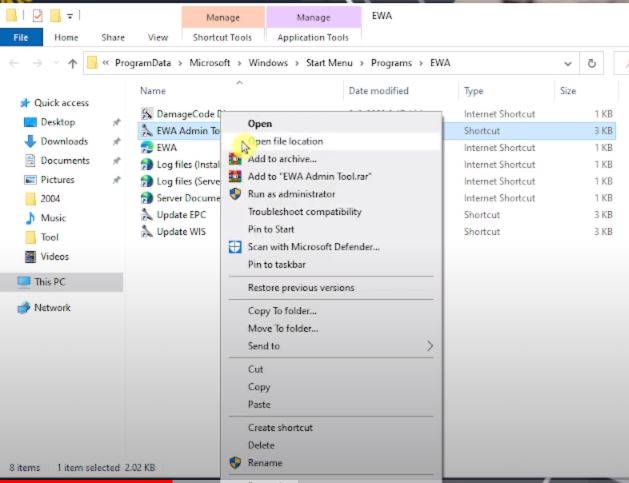The width and height of the screenshot is (629, 483).
Task: Click the Log files (Install) icon
Action: coord(147,164)
